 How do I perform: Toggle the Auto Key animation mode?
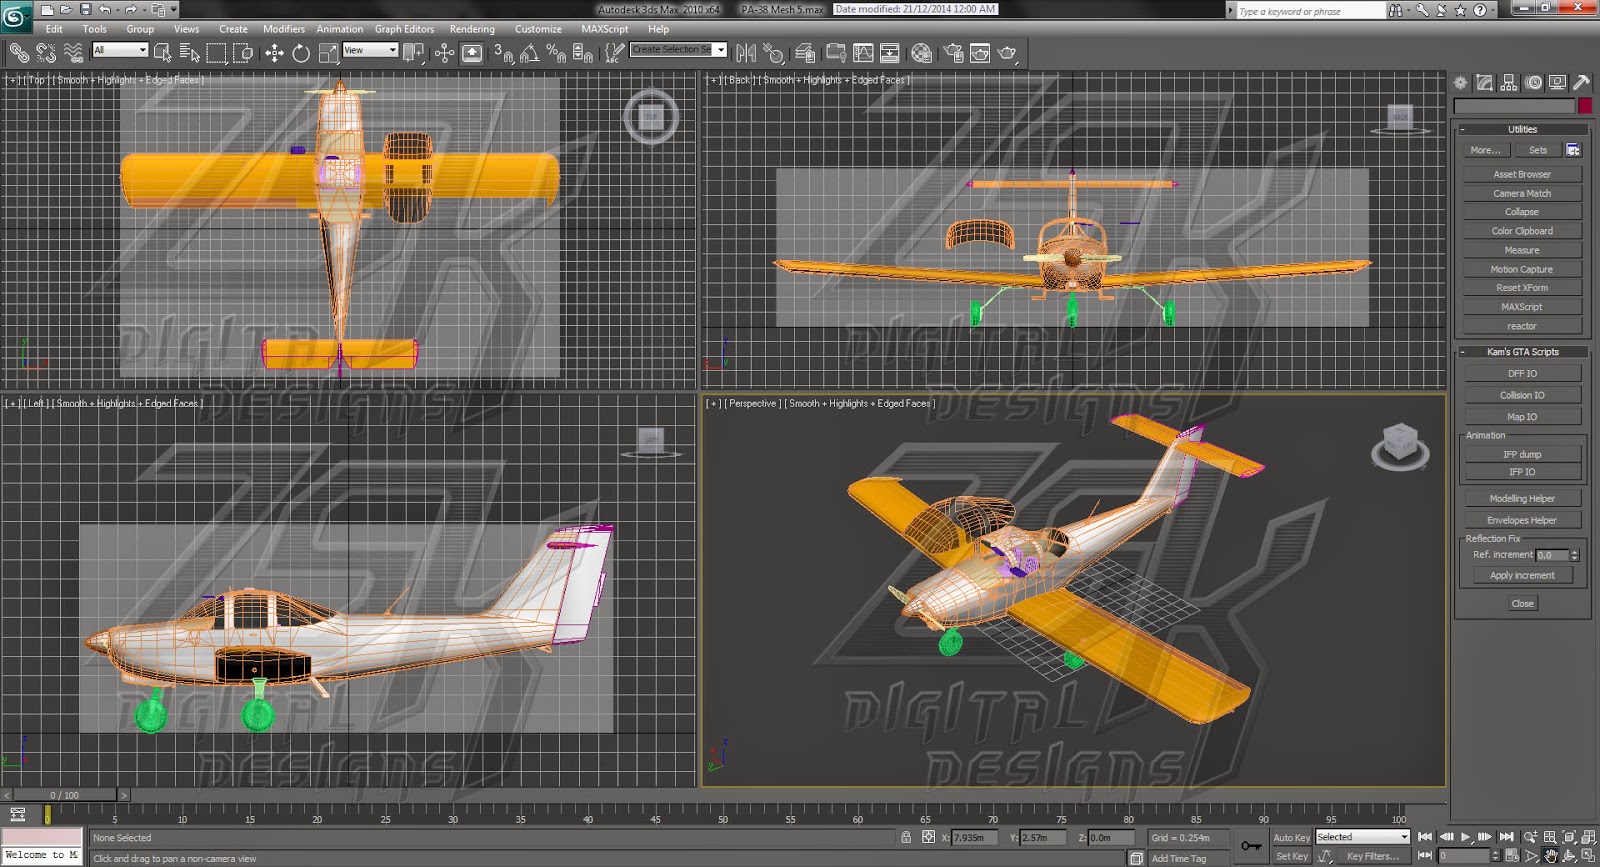click(1291, 837)
